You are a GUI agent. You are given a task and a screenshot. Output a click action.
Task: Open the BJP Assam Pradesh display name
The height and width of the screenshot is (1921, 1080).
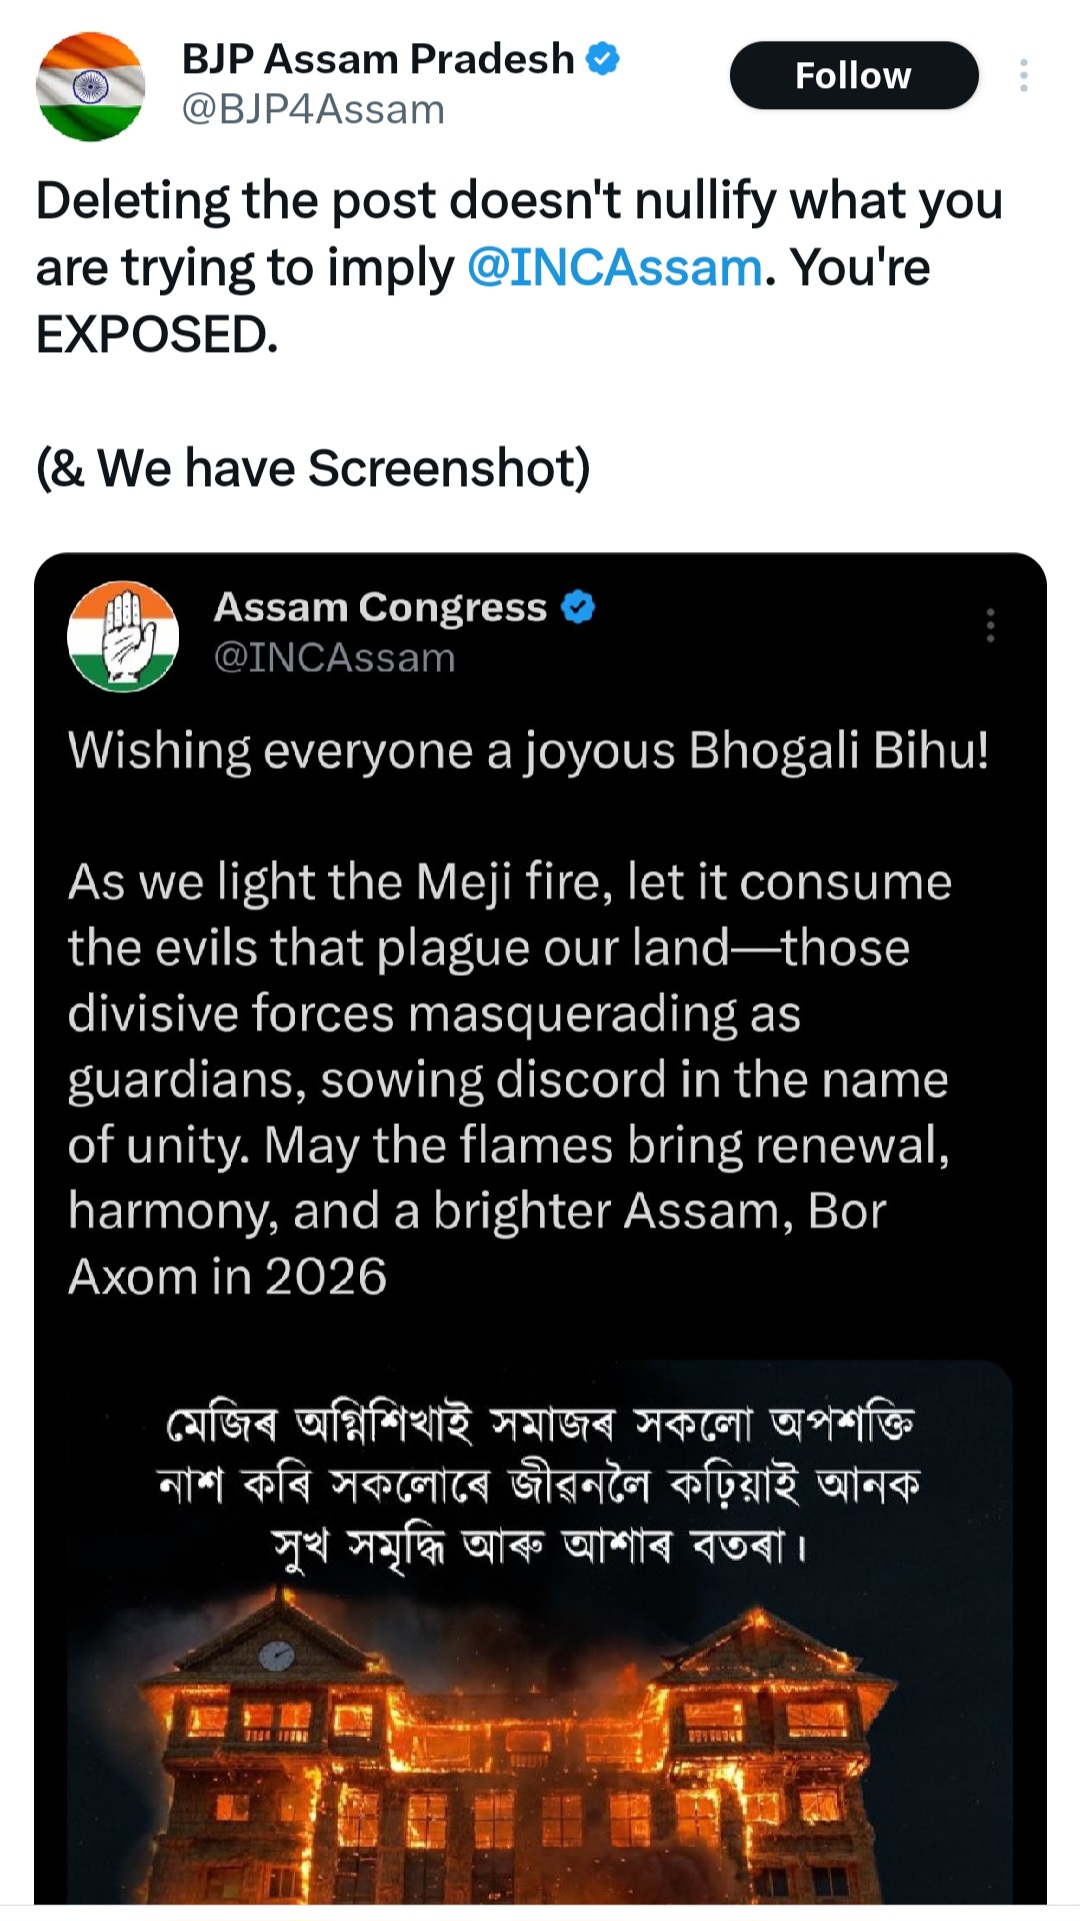pyautogui.click(x=377, y=60)
